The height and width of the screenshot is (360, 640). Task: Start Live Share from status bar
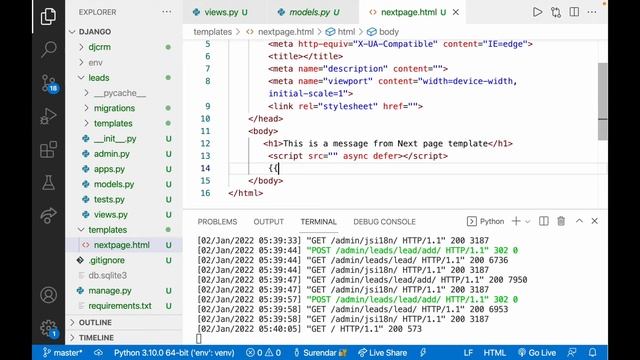[x=382, y=353]
